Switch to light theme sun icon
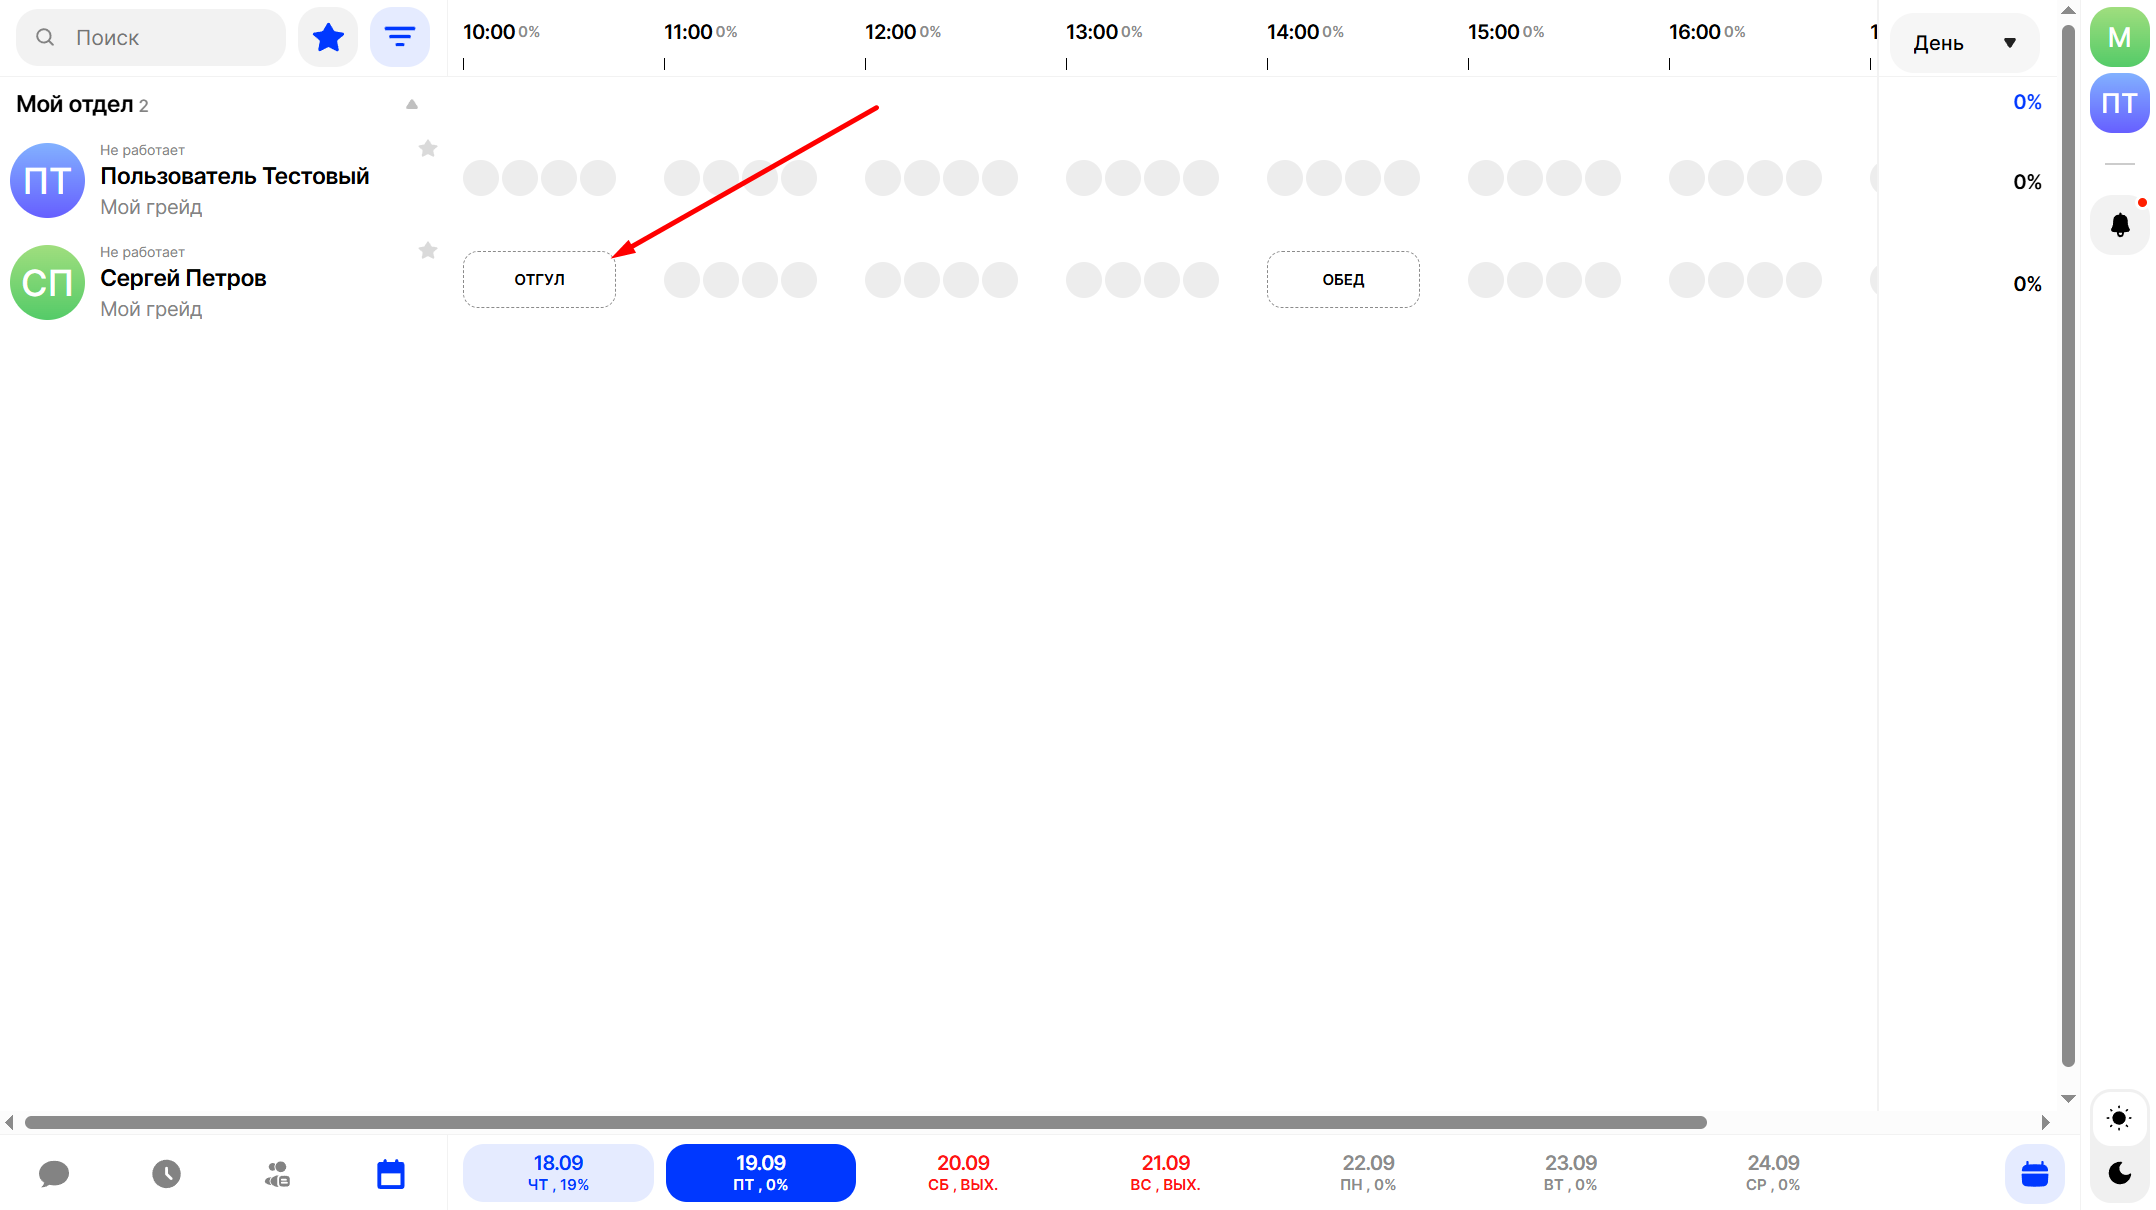 pyautogui.click(x=2119, y=1118)
